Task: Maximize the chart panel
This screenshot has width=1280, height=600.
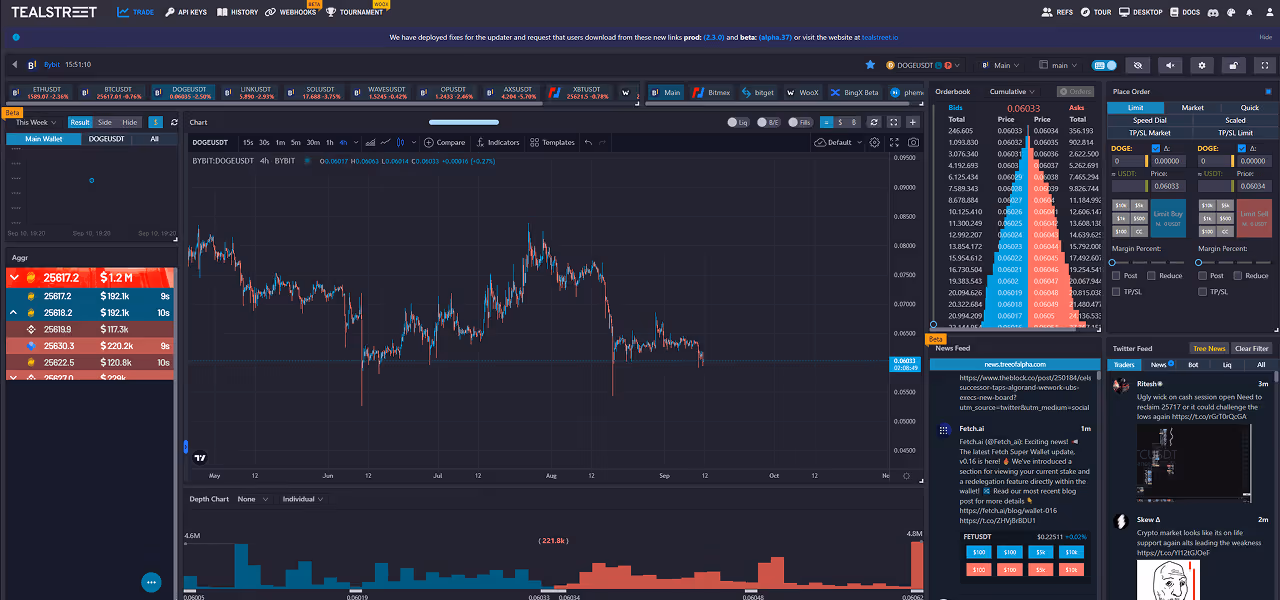Action: (894, 122)
